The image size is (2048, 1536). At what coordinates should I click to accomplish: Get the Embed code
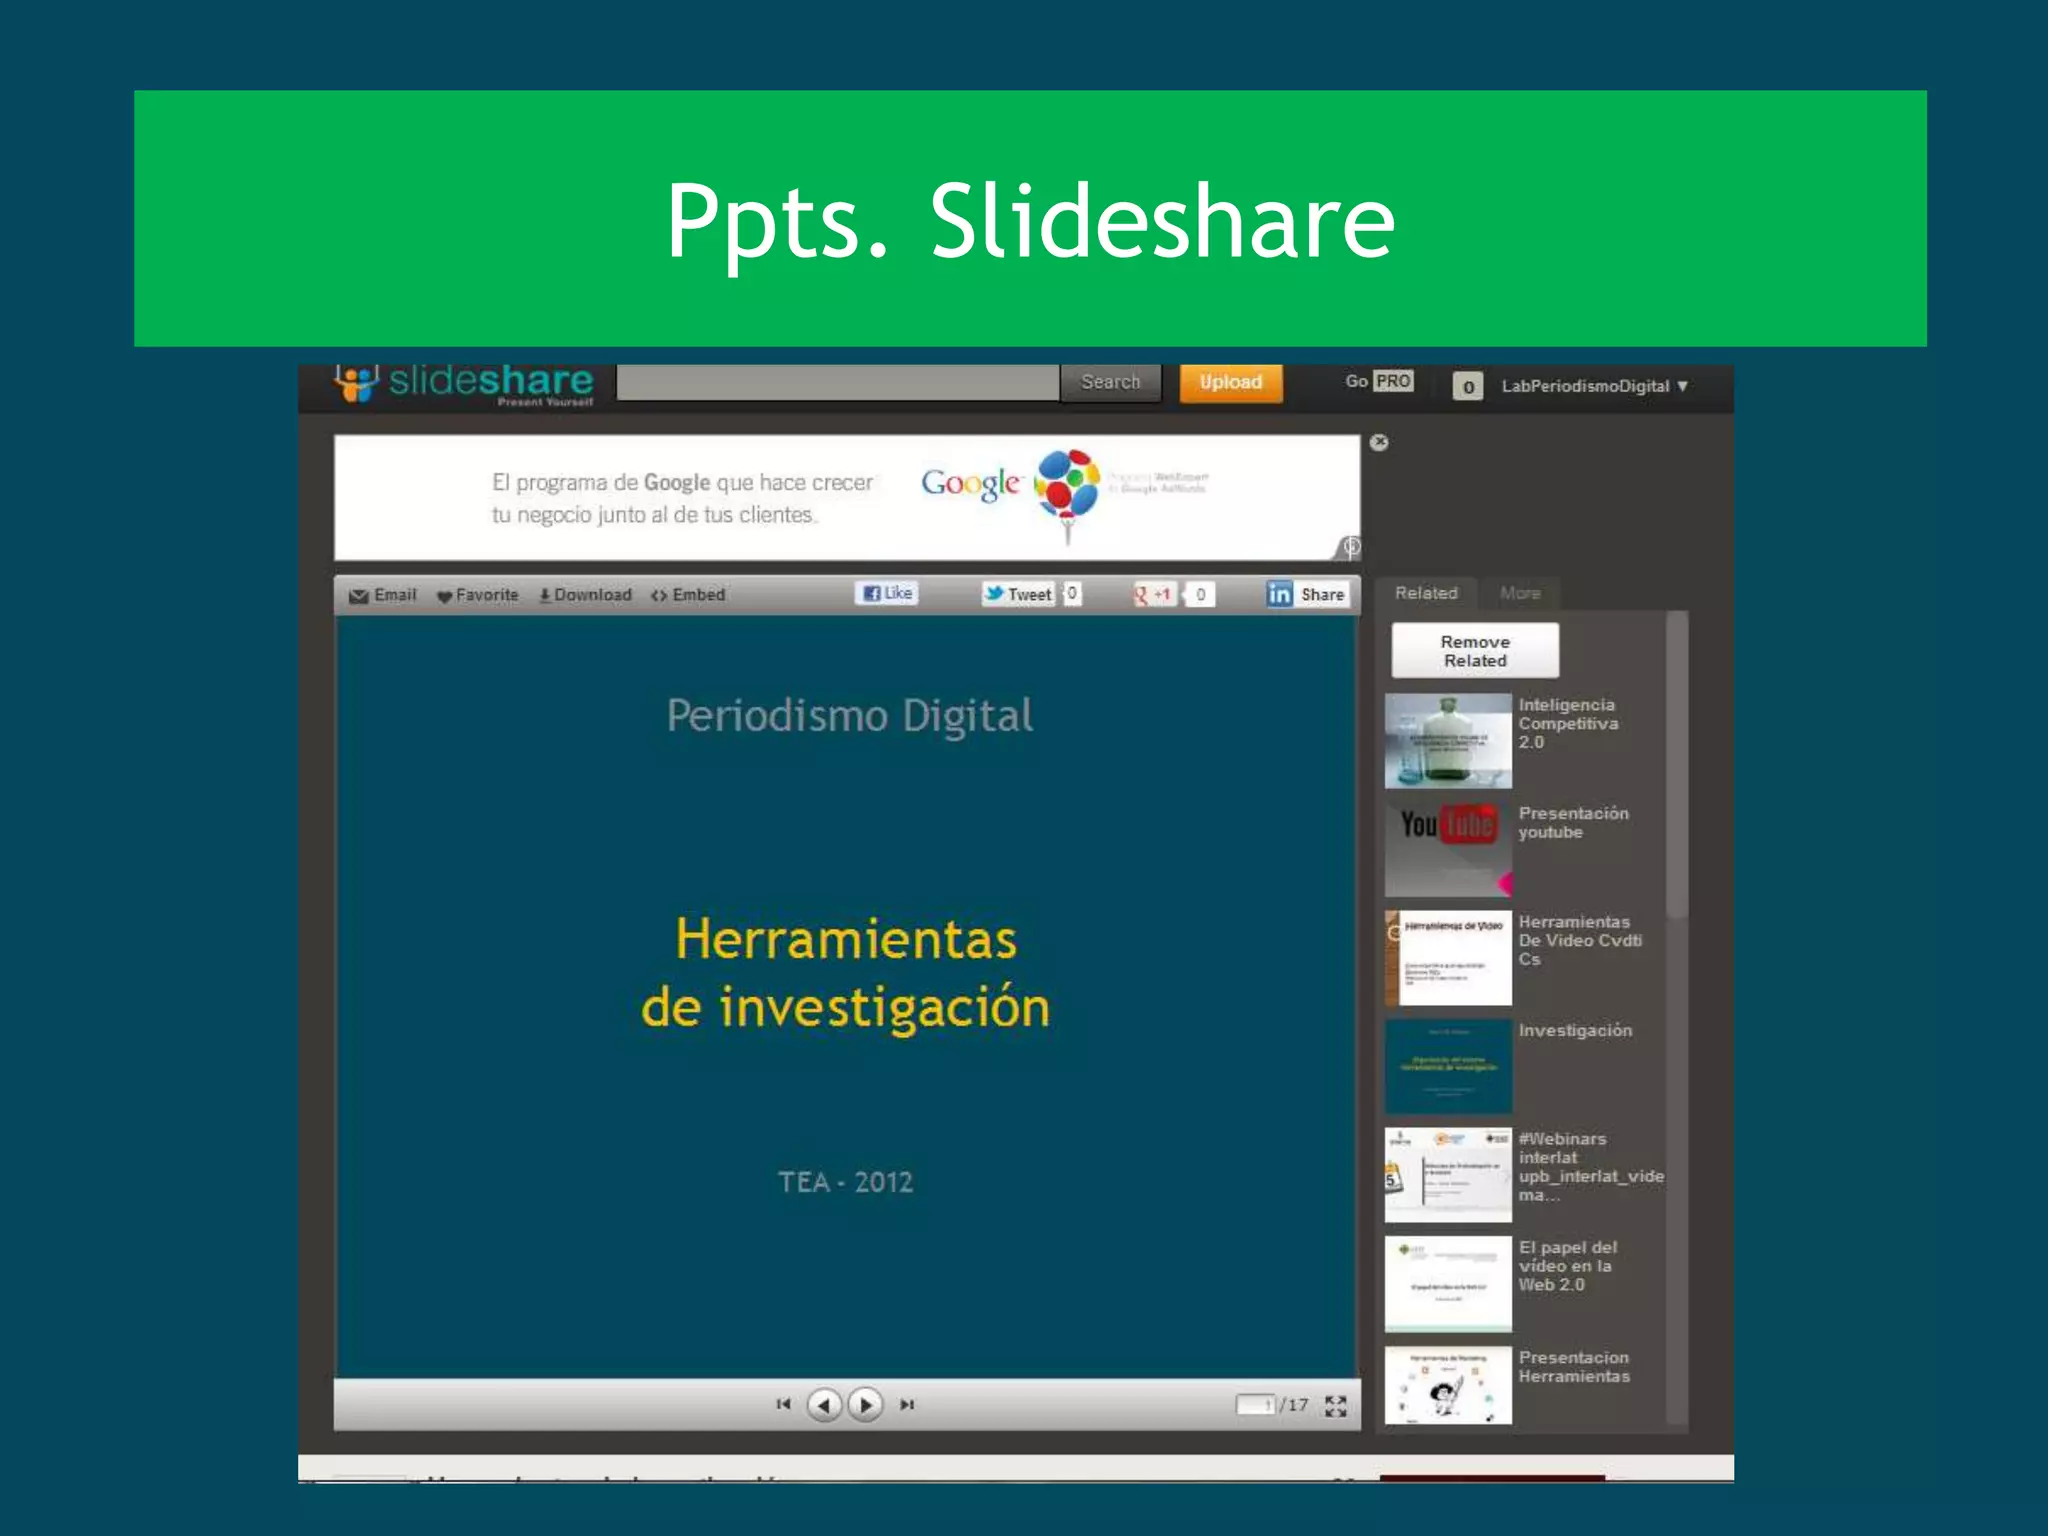688,595
